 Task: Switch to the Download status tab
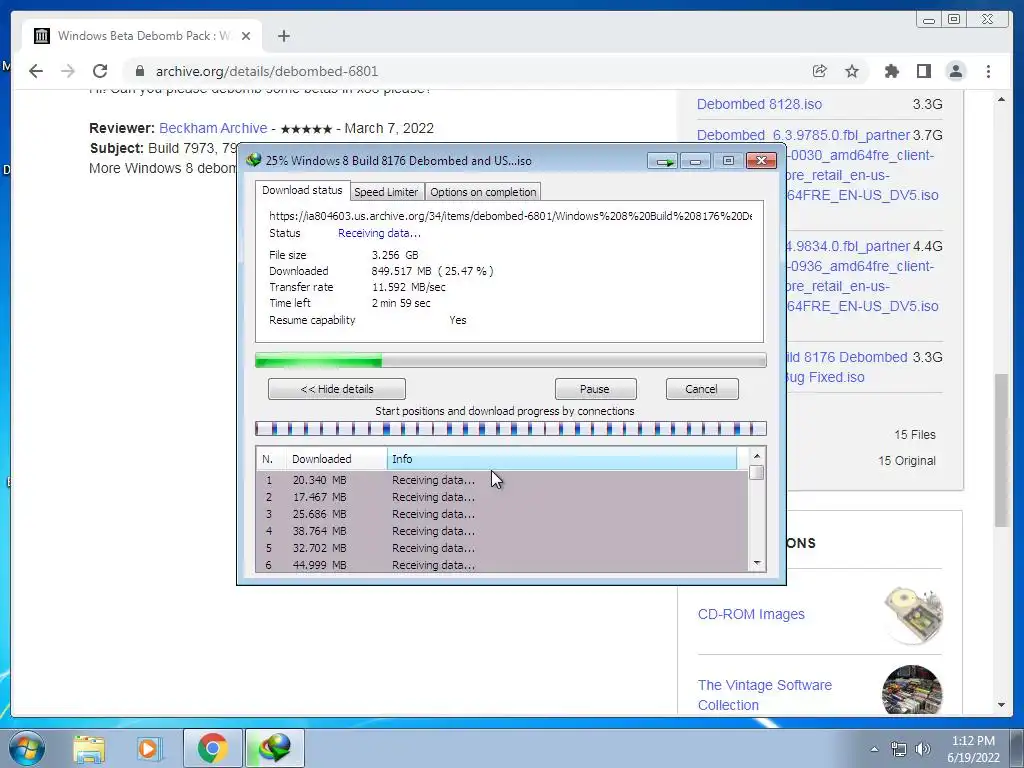(x=302, y=190)
